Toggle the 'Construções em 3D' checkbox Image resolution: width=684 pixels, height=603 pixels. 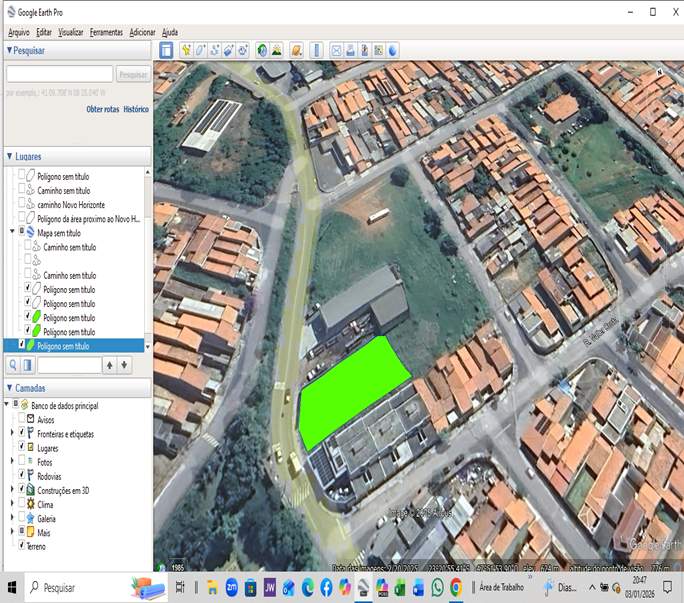(x=21, y=489)
